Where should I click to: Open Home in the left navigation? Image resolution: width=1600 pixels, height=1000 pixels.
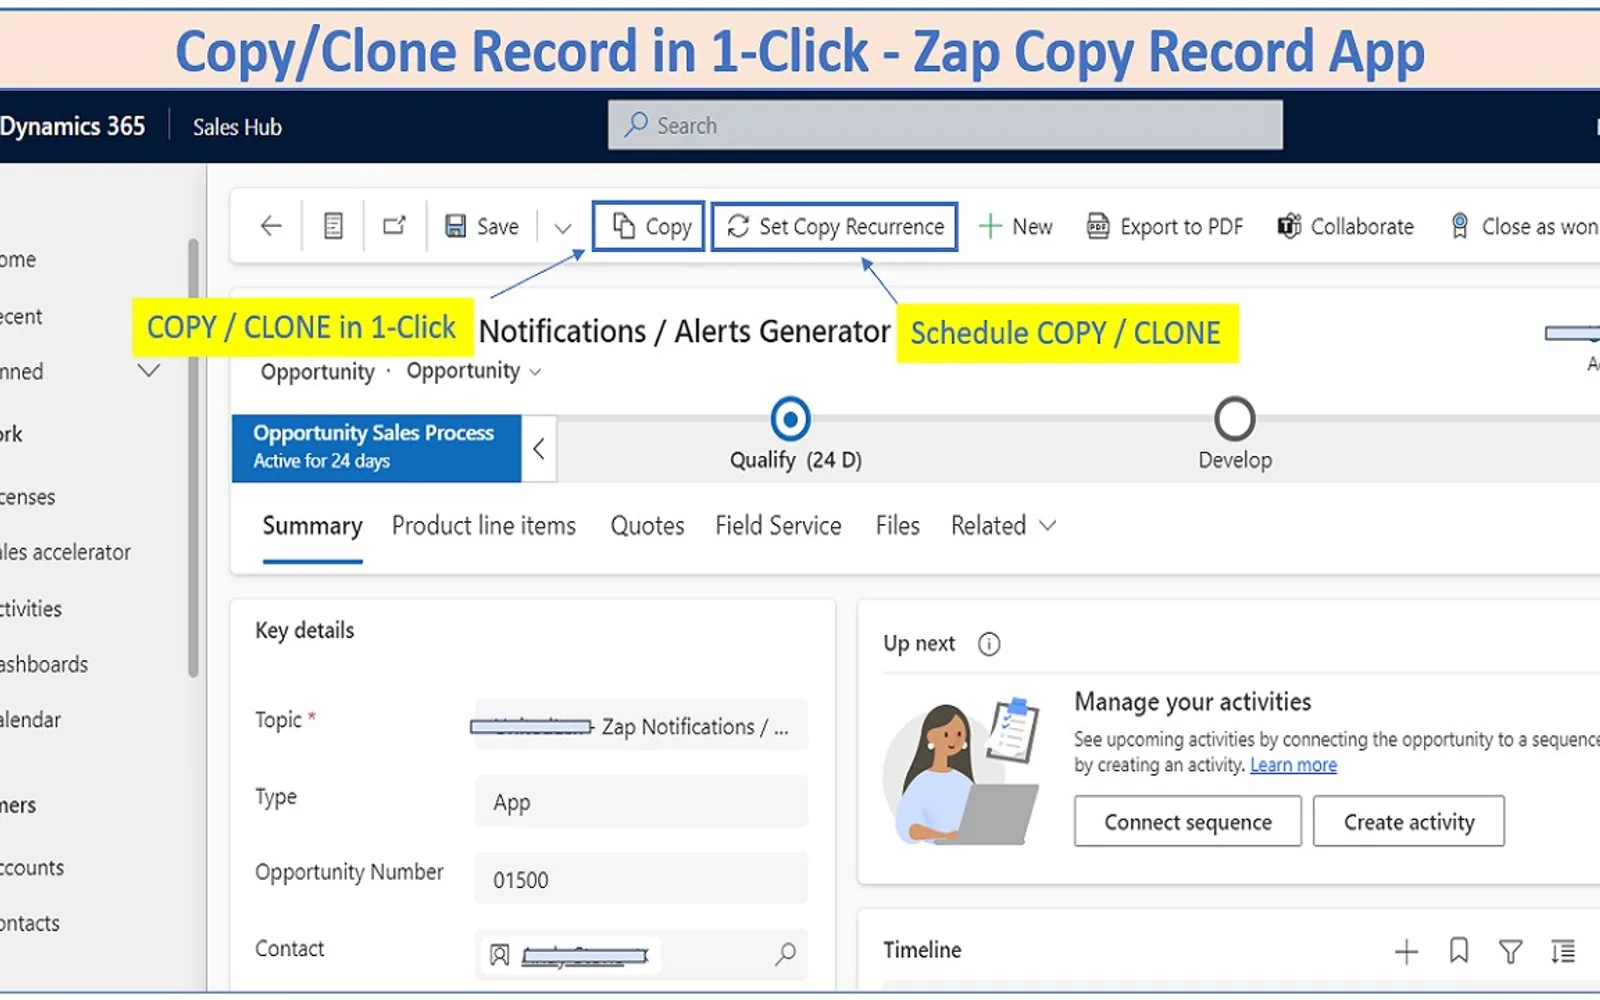(x=18, y=259)
